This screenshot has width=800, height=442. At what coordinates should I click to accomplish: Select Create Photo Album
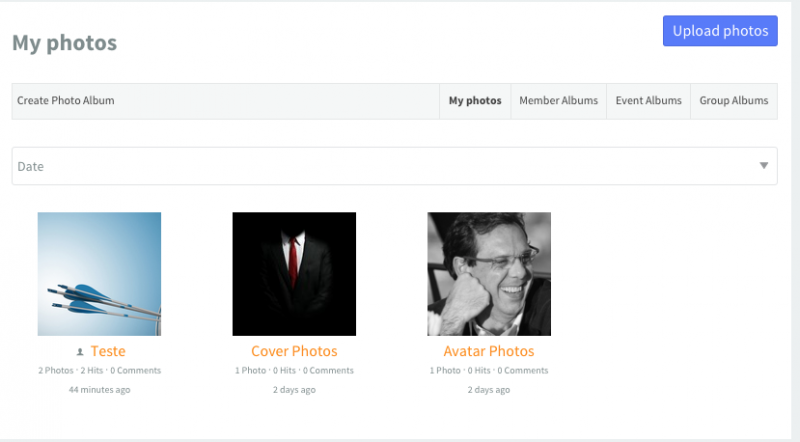tap(66, 101)
